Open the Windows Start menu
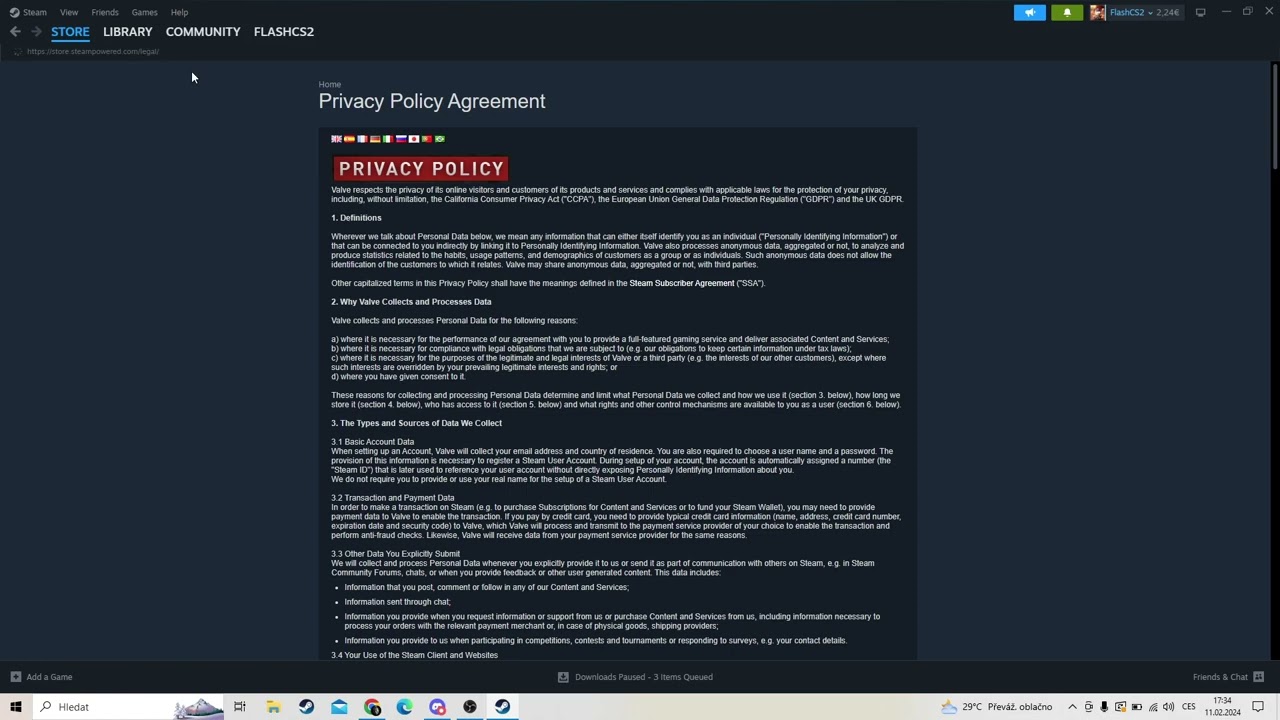The height and width of the screenshot is (720, 1280). point(16,707)
